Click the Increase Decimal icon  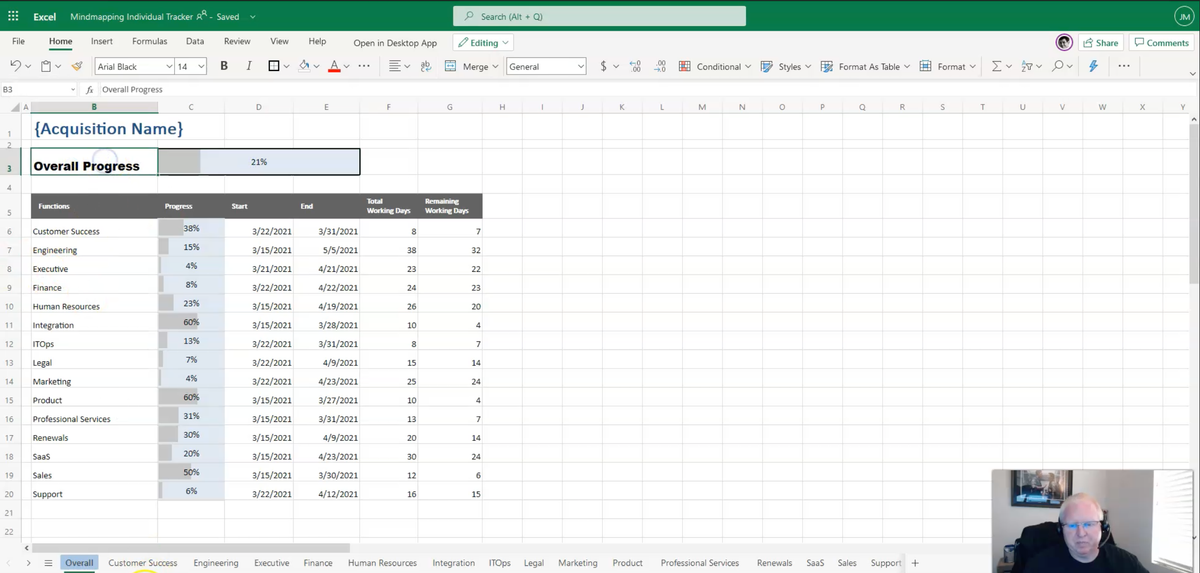point(635,66)
